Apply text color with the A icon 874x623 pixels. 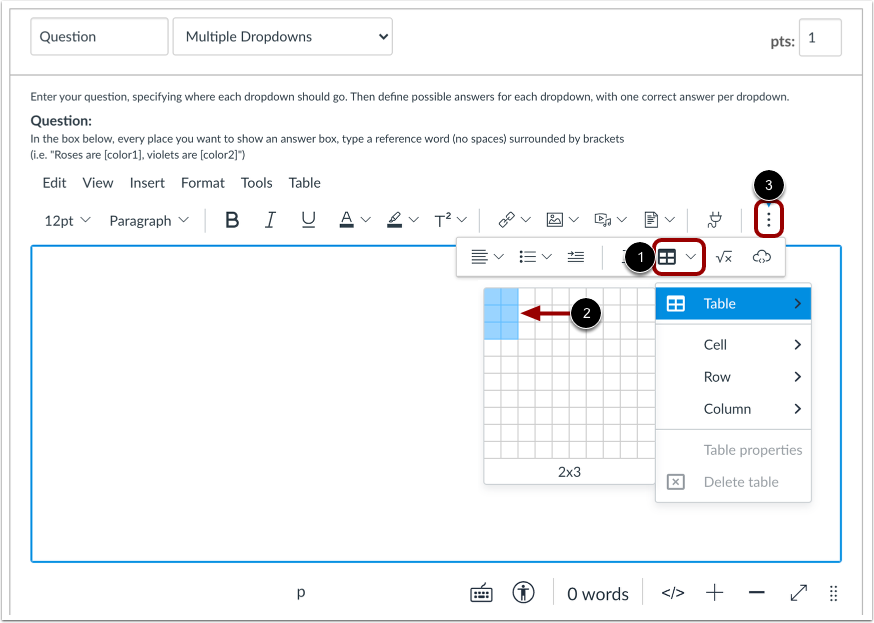pyautogui.click(x=347, y=221)
